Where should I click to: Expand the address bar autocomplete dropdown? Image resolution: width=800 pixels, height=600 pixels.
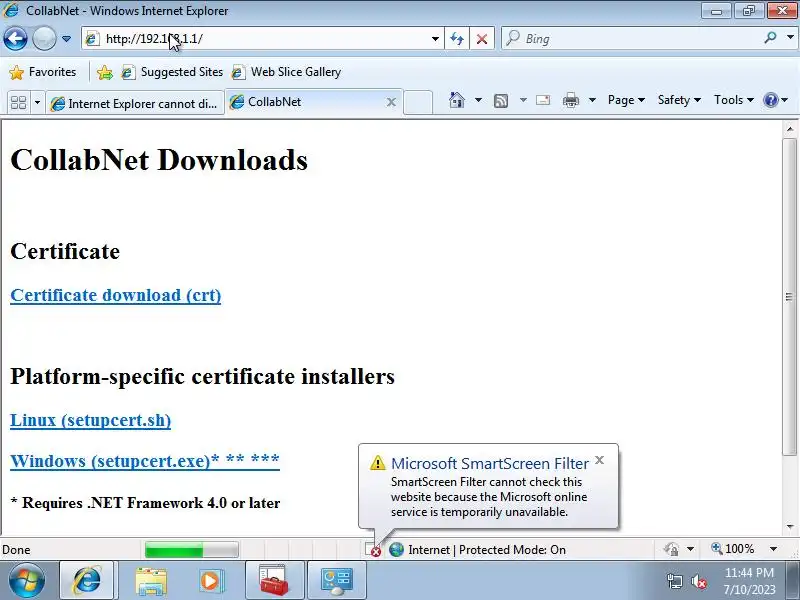coord(435,39)
